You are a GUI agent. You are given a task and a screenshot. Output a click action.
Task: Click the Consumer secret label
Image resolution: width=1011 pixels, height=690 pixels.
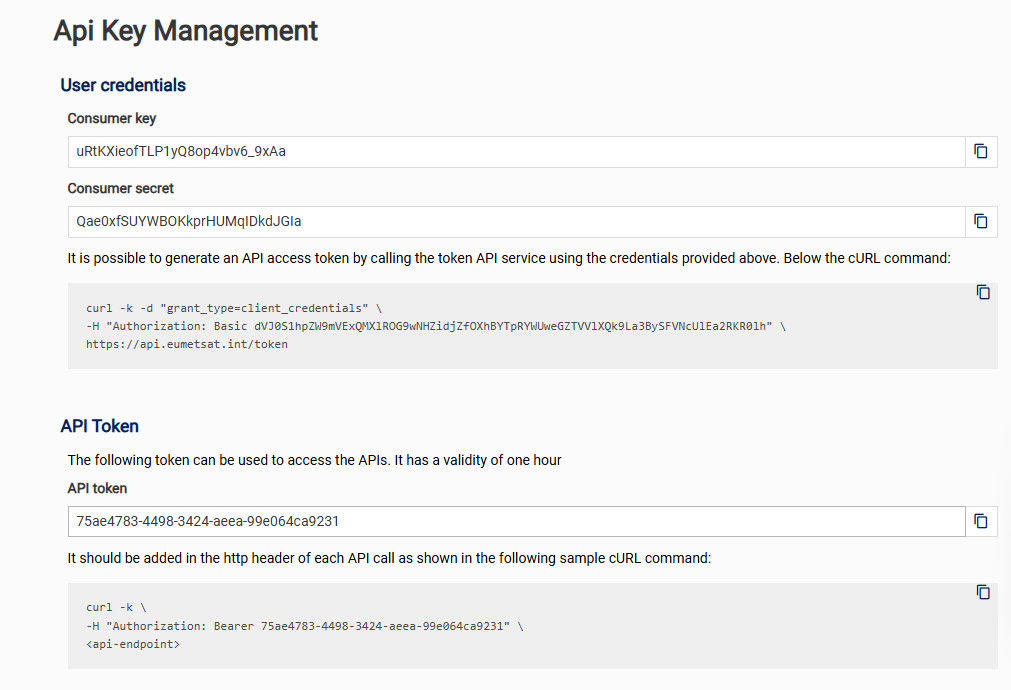pyautogui.click(x=121, y=188)
